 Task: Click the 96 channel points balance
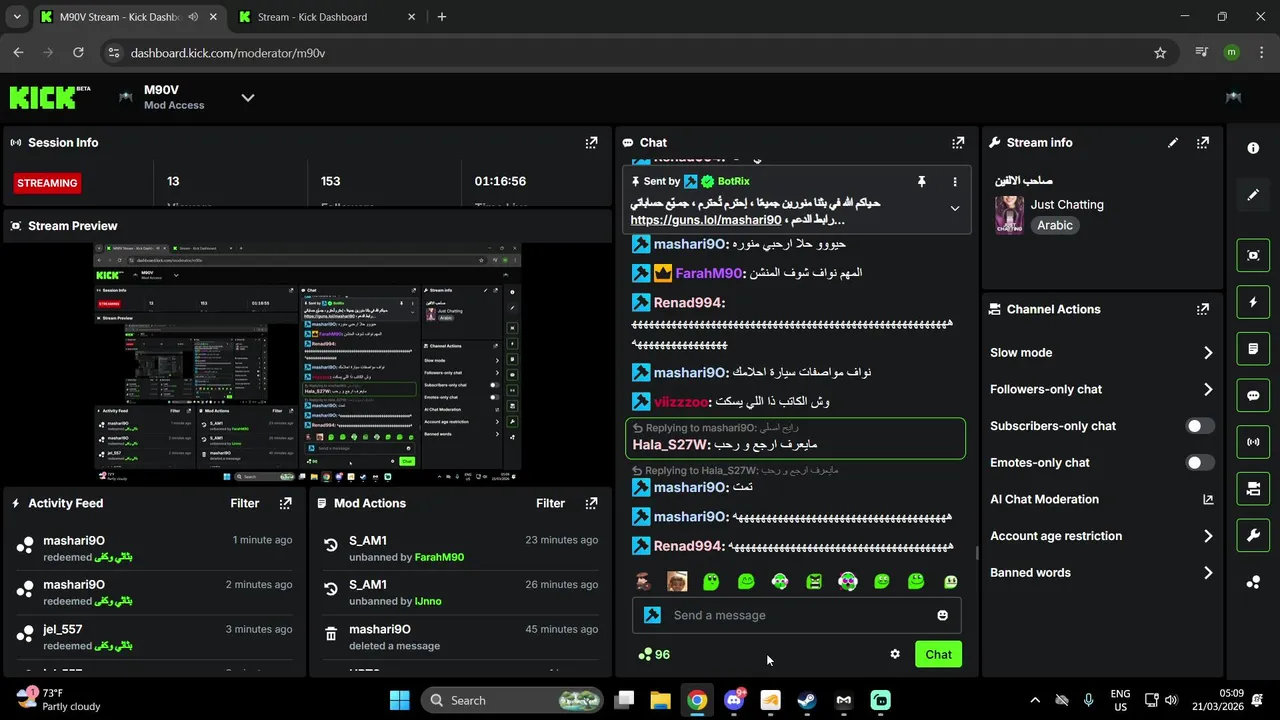(x=654, y=654)
